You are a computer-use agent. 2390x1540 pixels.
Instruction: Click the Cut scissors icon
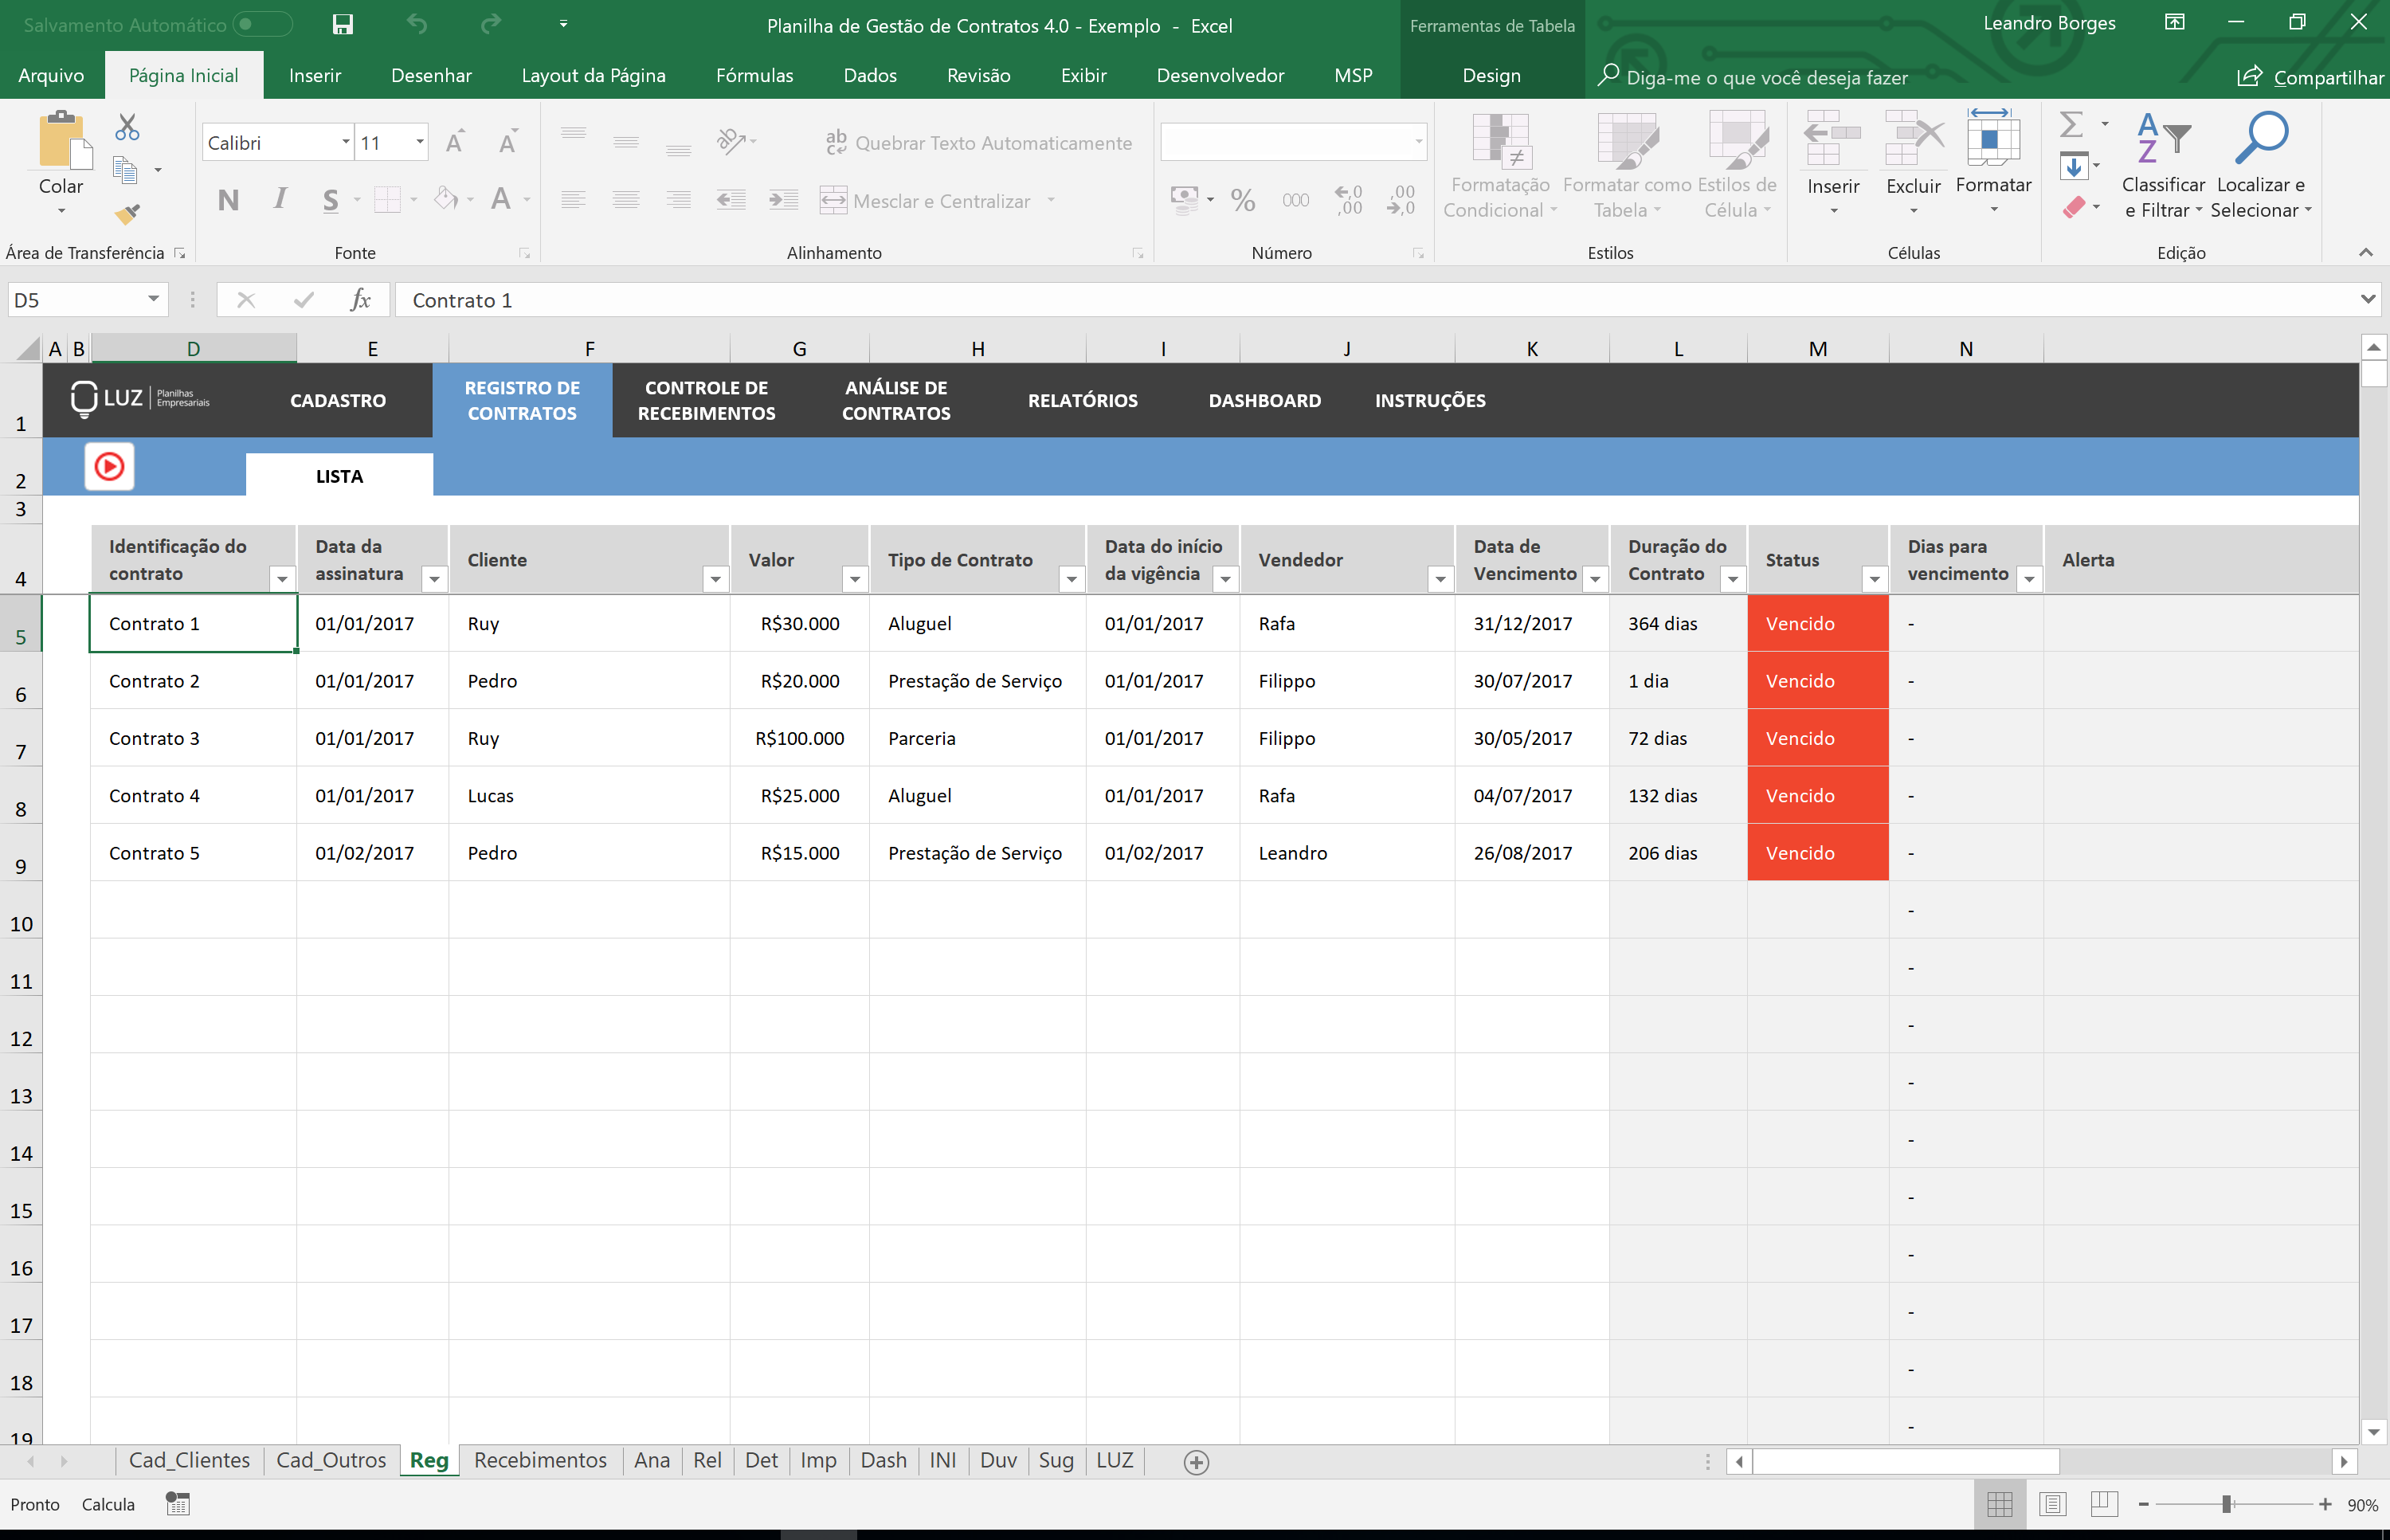pos(127,127)
